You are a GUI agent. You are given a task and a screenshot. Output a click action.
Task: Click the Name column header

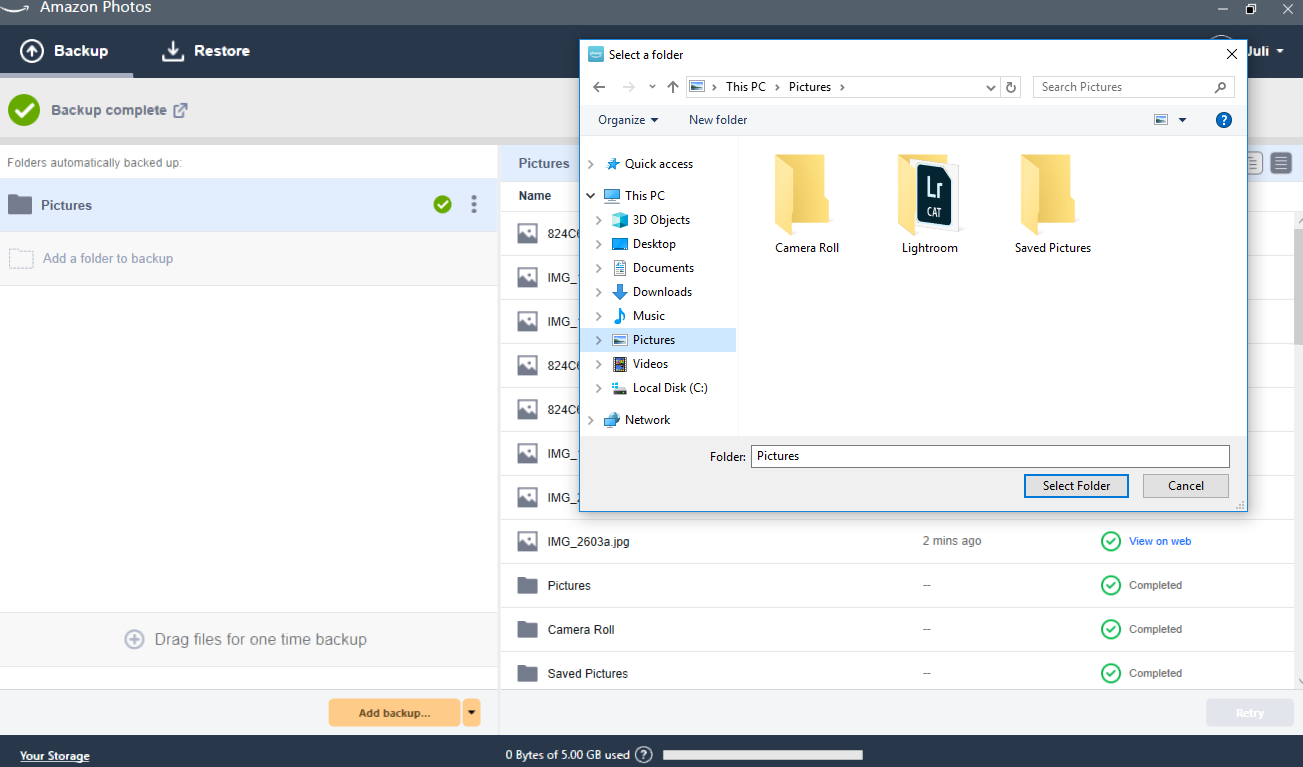coord(535,196)
